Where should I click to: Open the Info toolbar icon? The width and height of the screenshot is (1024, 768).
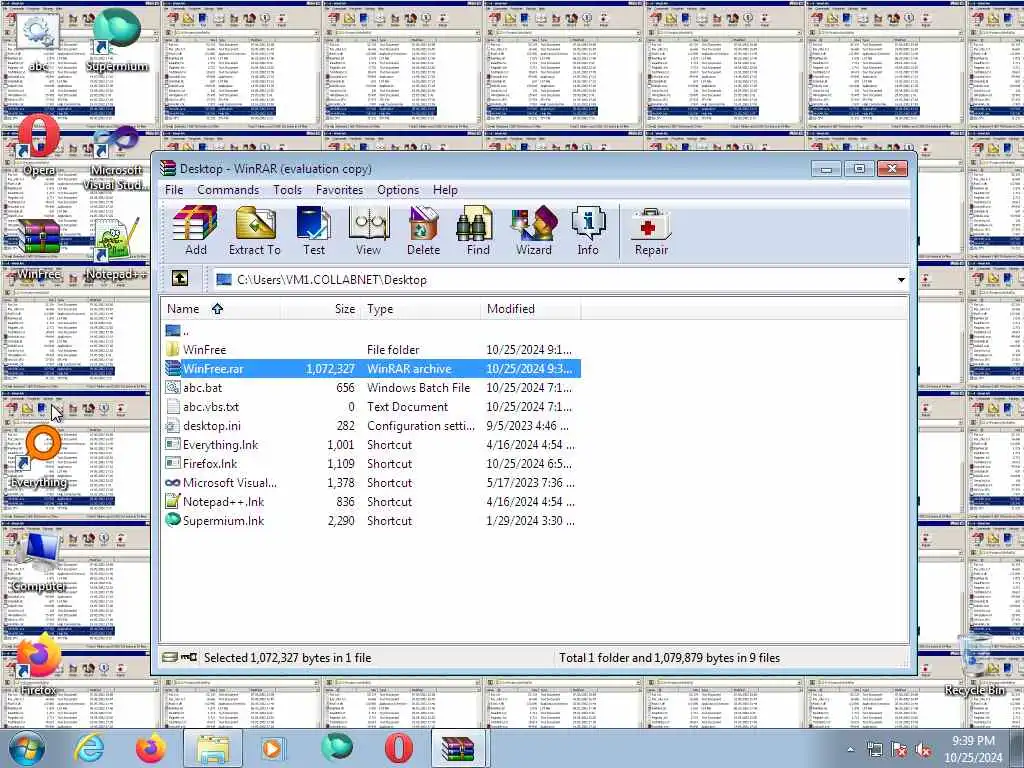(588, 231)
